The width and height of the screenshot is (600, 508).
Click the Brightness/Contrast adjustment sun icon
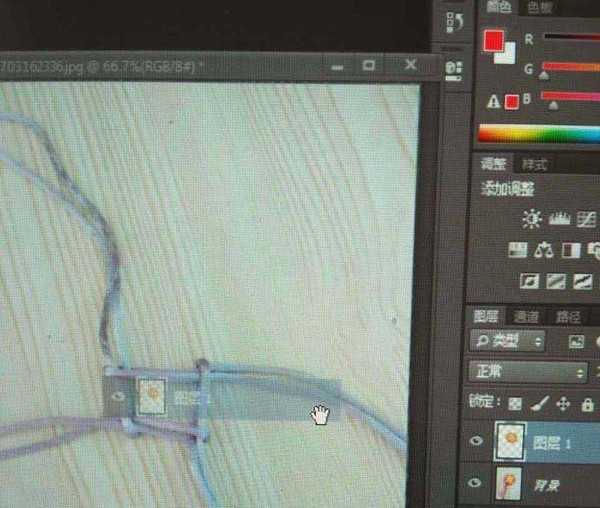[x=532, y=219]
